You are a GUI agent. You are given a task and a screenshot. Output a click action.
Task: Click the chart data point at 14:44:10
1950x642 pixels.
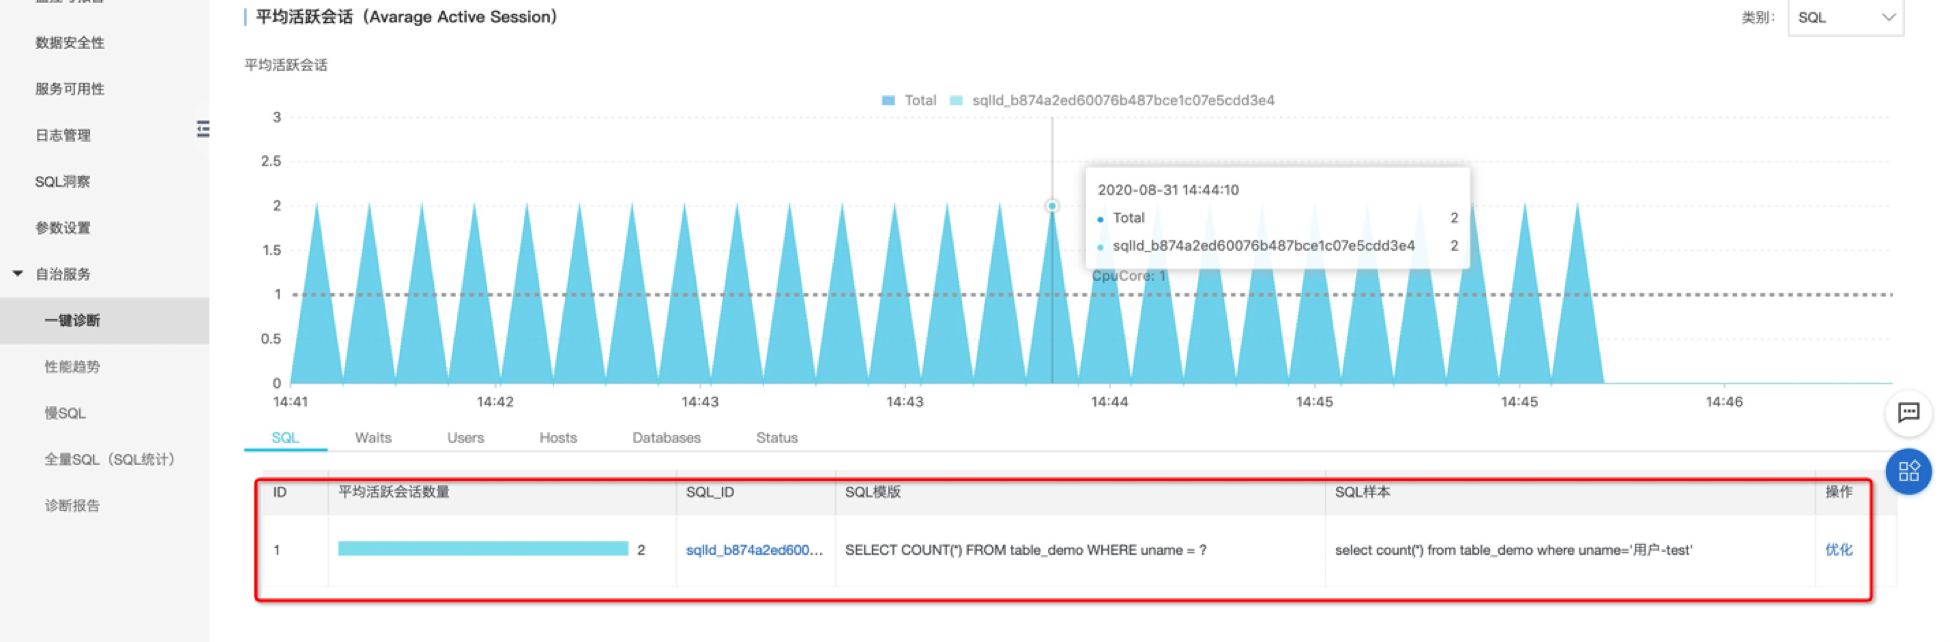point(1052,206)
